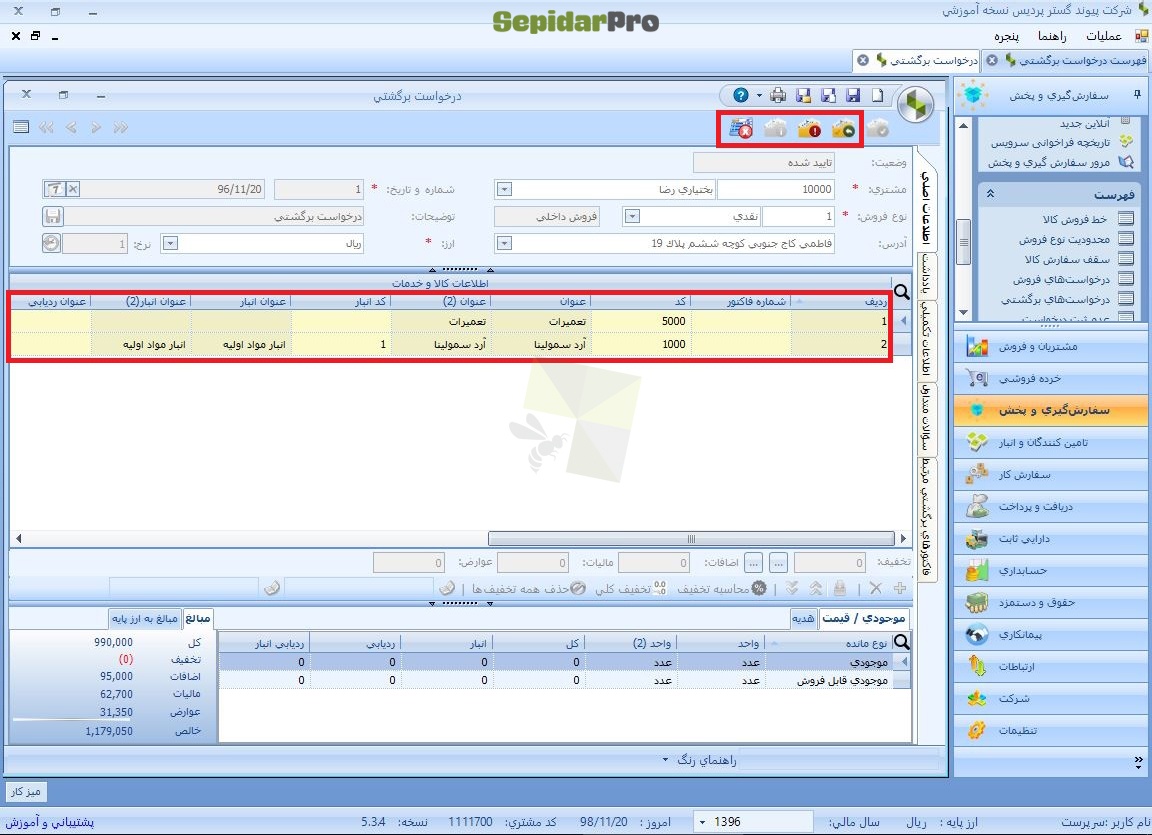The image size is (1152, 835).
Task: Open the خط فروش کالا list item
Action: 1075,219
